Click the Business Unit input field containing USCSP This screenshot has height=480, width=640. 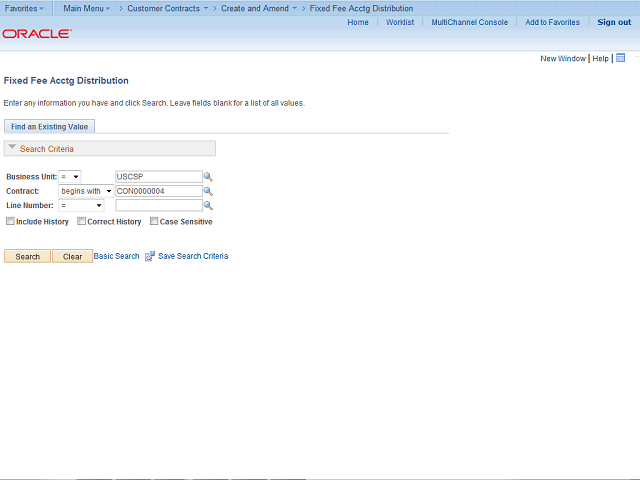coord(159,177)
